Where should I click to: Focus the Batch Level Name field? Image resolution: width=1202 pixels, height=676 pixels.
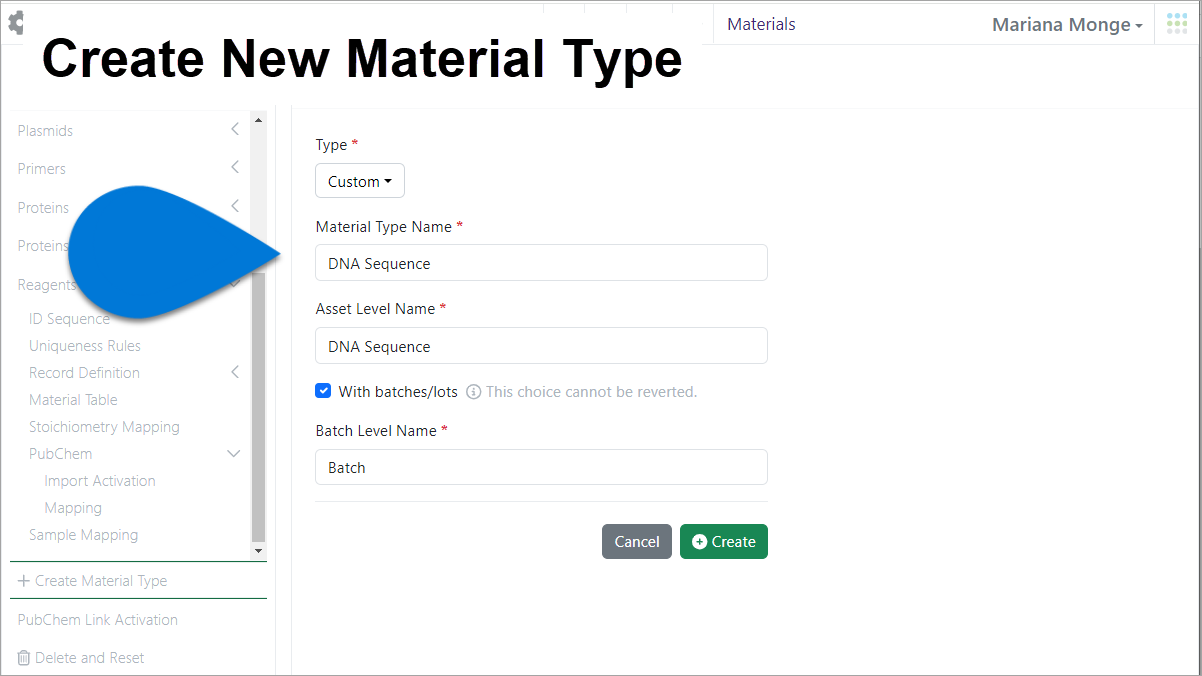[x=541, y=467]
